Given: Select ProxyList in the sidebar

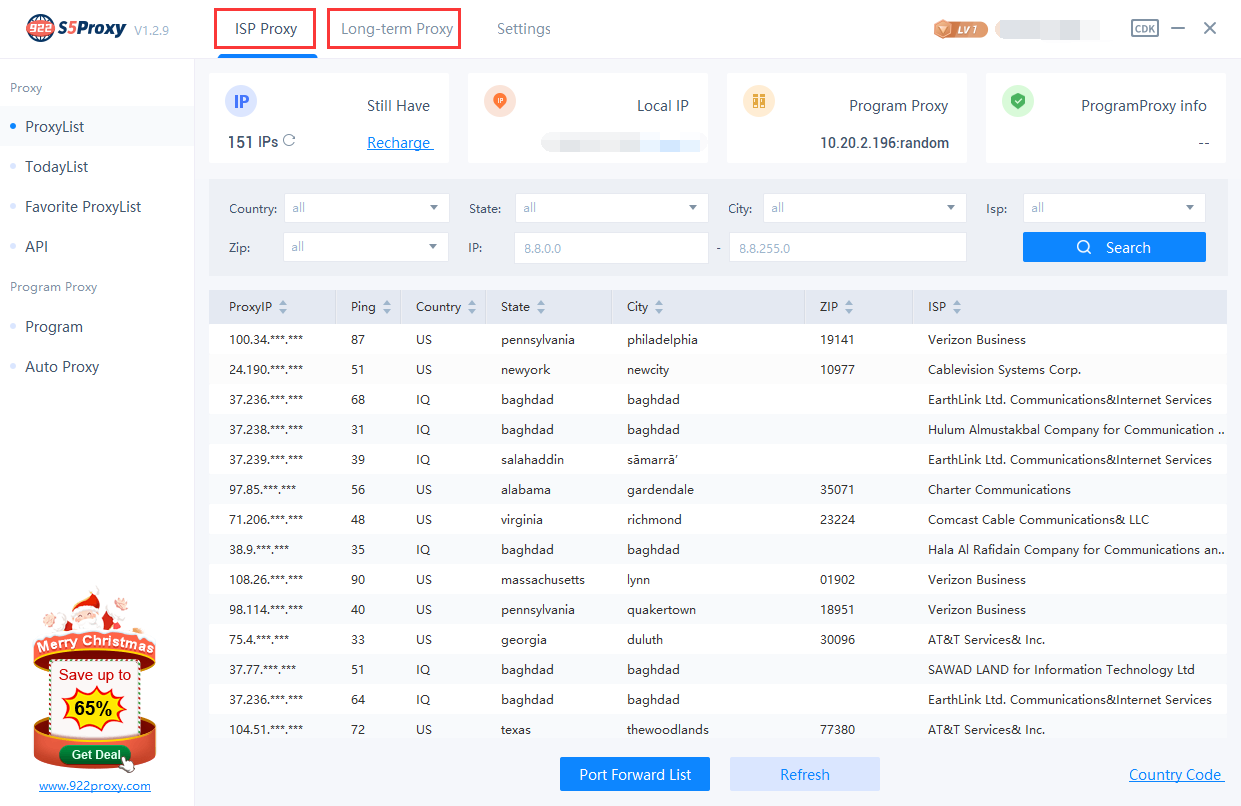Looking at the screenshot, I should click(x=96, y=127).
